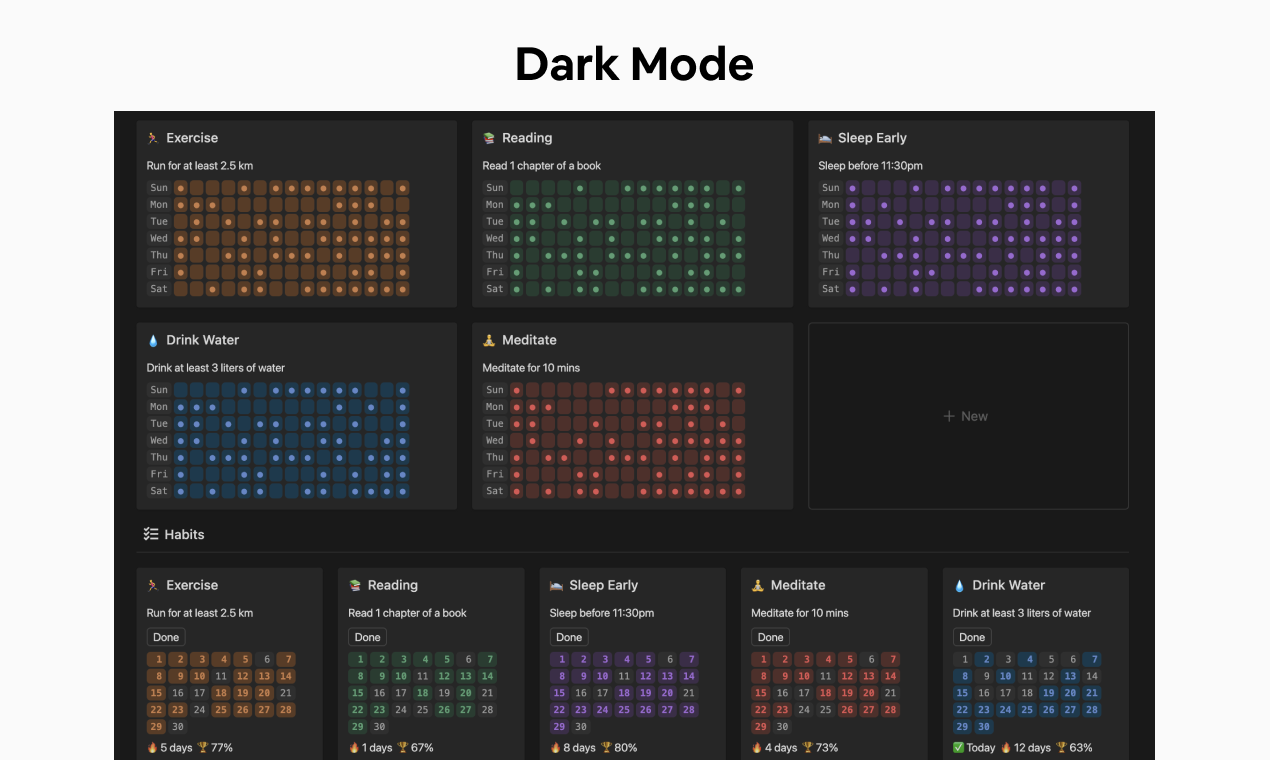Toggle Done on the Sleep Early habit

click(x=568, y=637)
